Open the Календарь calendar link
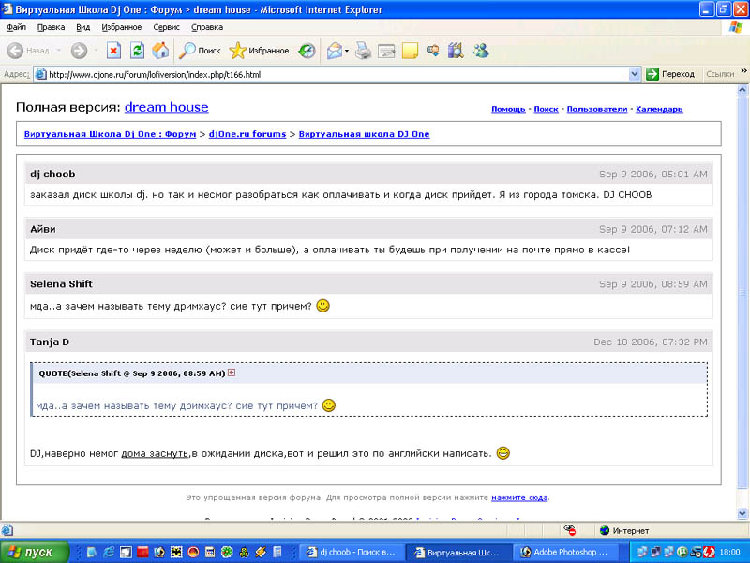Screen dimensions: 750x563 [x=659, y=109]
